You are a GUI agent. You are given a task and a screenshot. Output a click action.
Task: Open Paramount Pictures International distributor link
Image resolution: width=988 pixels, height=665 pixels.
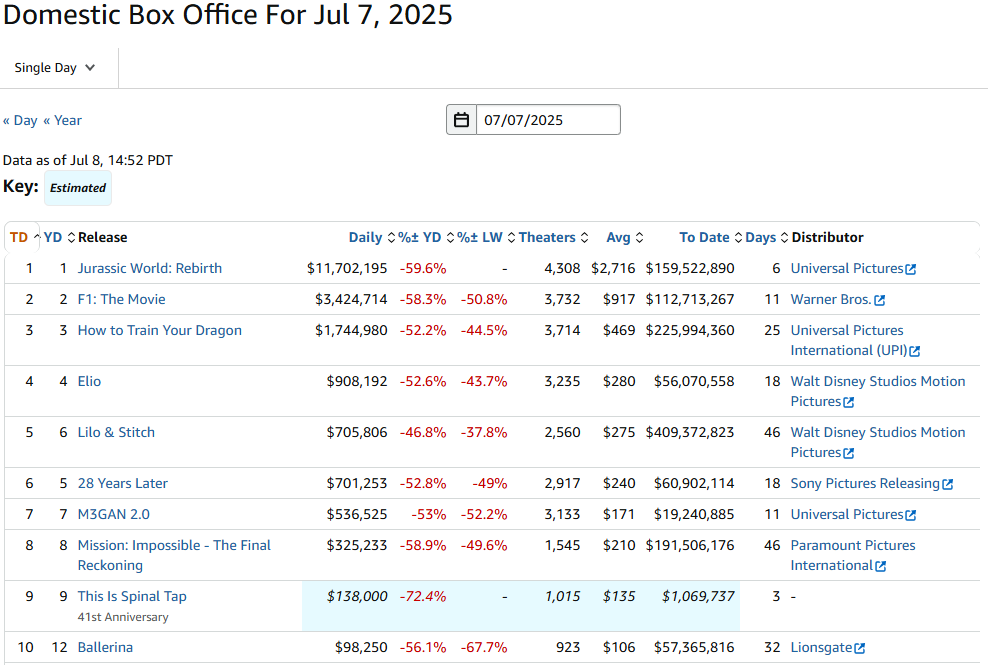click(853, 555)
